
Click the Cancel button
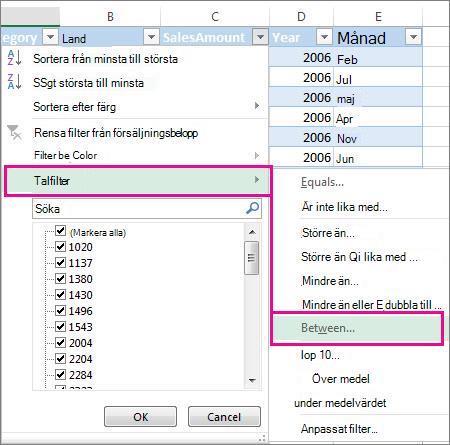[x=224, y=417]
